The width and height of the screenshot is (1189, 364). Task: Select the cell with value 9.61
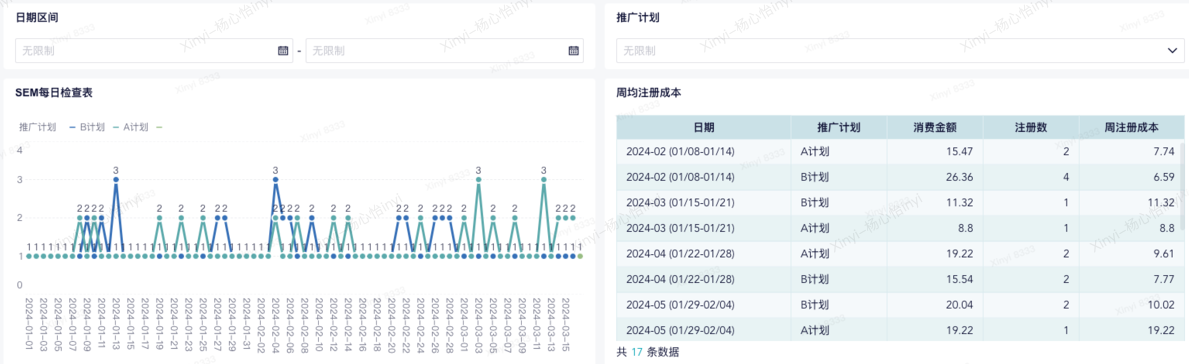click(1131, 254)
